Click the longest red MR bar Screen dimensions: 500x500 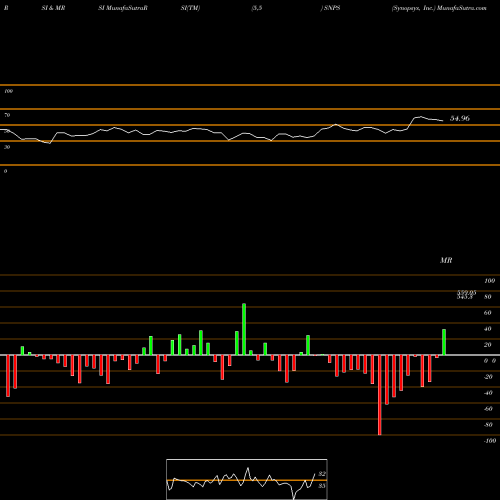pos(380,395)
